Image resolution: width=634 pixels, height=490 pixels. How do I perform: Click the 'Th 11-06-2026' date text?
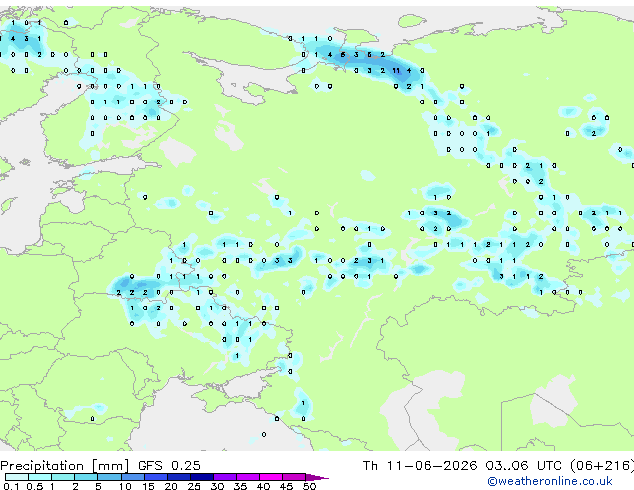click(x=419, y=466)
